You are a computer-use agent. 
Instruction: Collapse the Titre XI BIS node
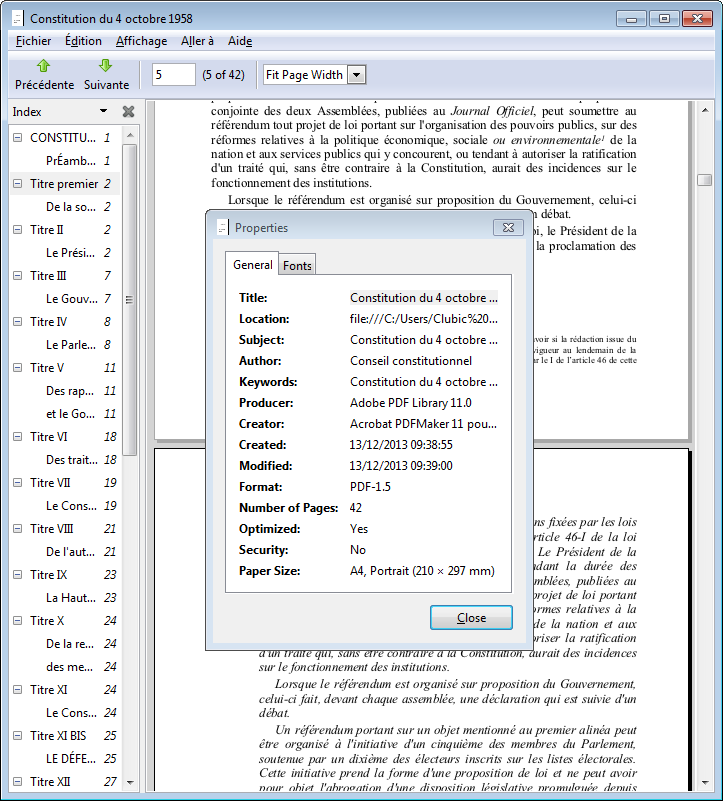pyautogui.click(x=17, y=736)
